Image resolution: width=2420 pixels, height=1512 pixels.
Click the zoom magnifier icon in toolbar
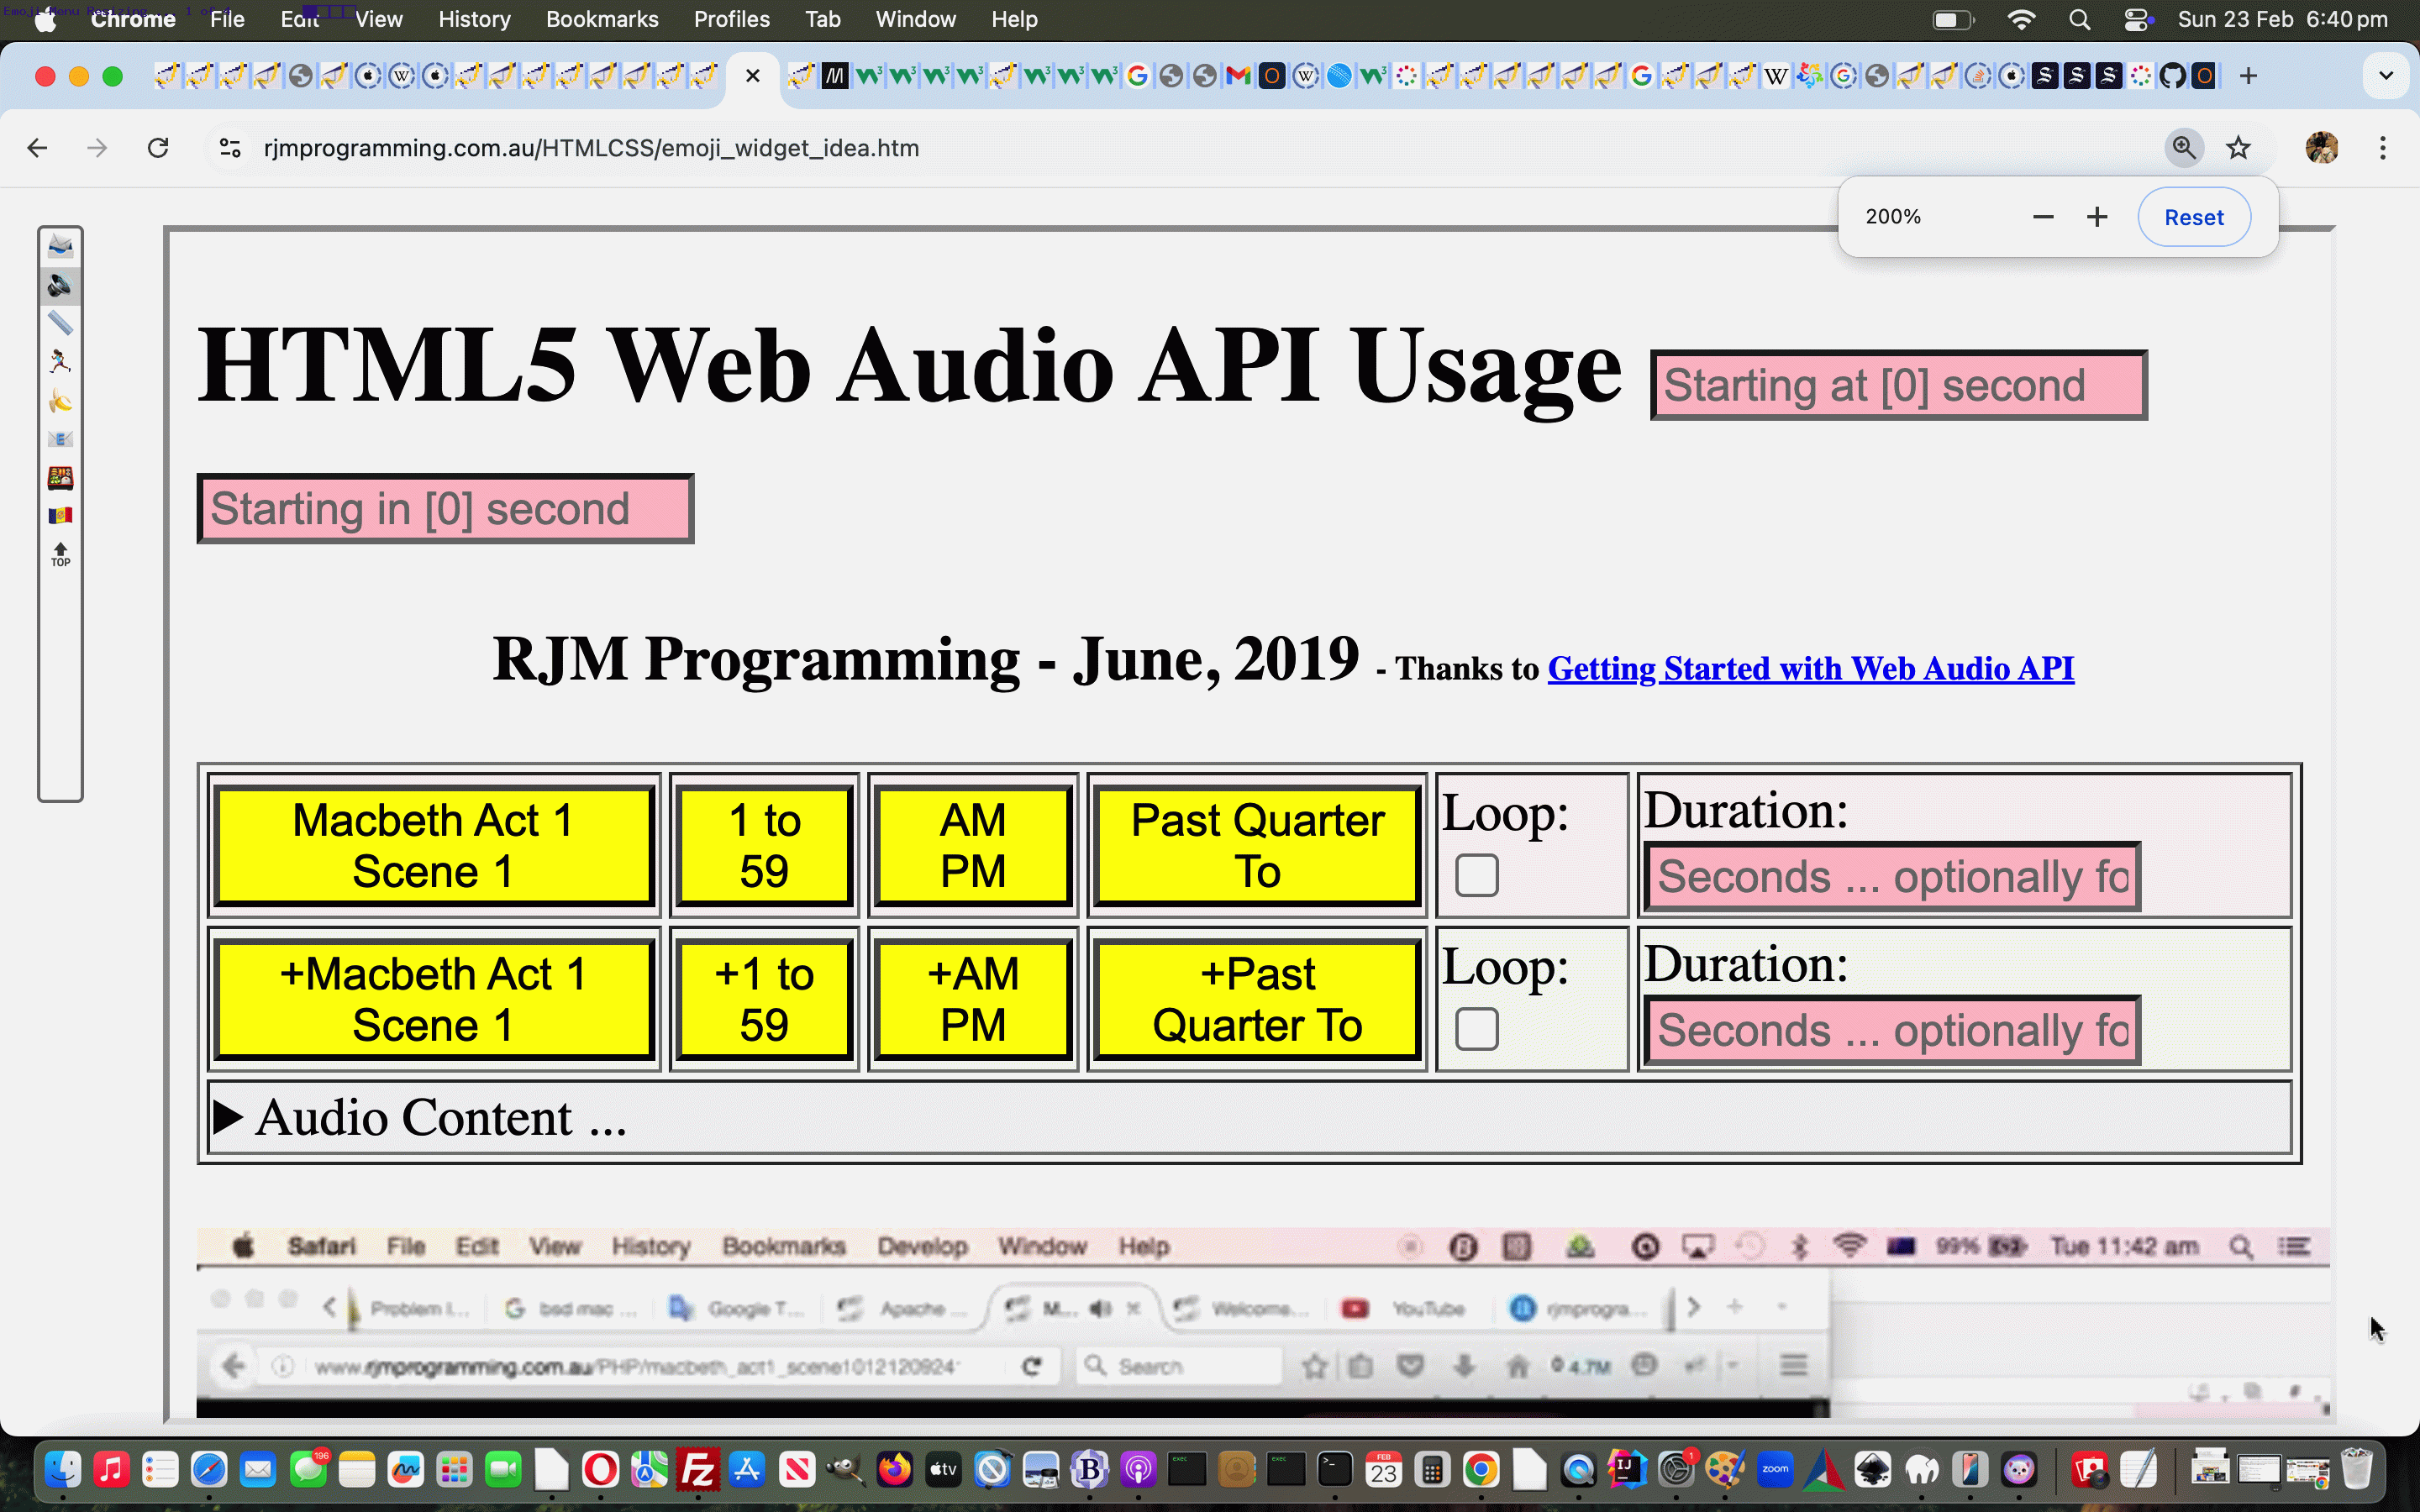coord(2183,148)
